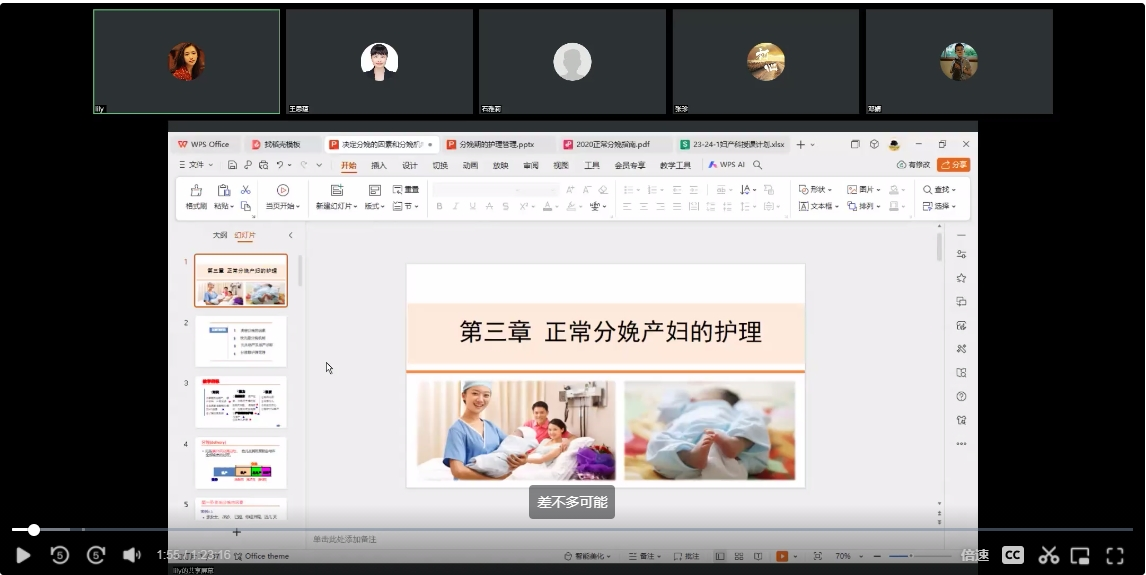1146x575 pixels.
Task: Toggle picture-in-picture mode
Action: point(1080,555)
